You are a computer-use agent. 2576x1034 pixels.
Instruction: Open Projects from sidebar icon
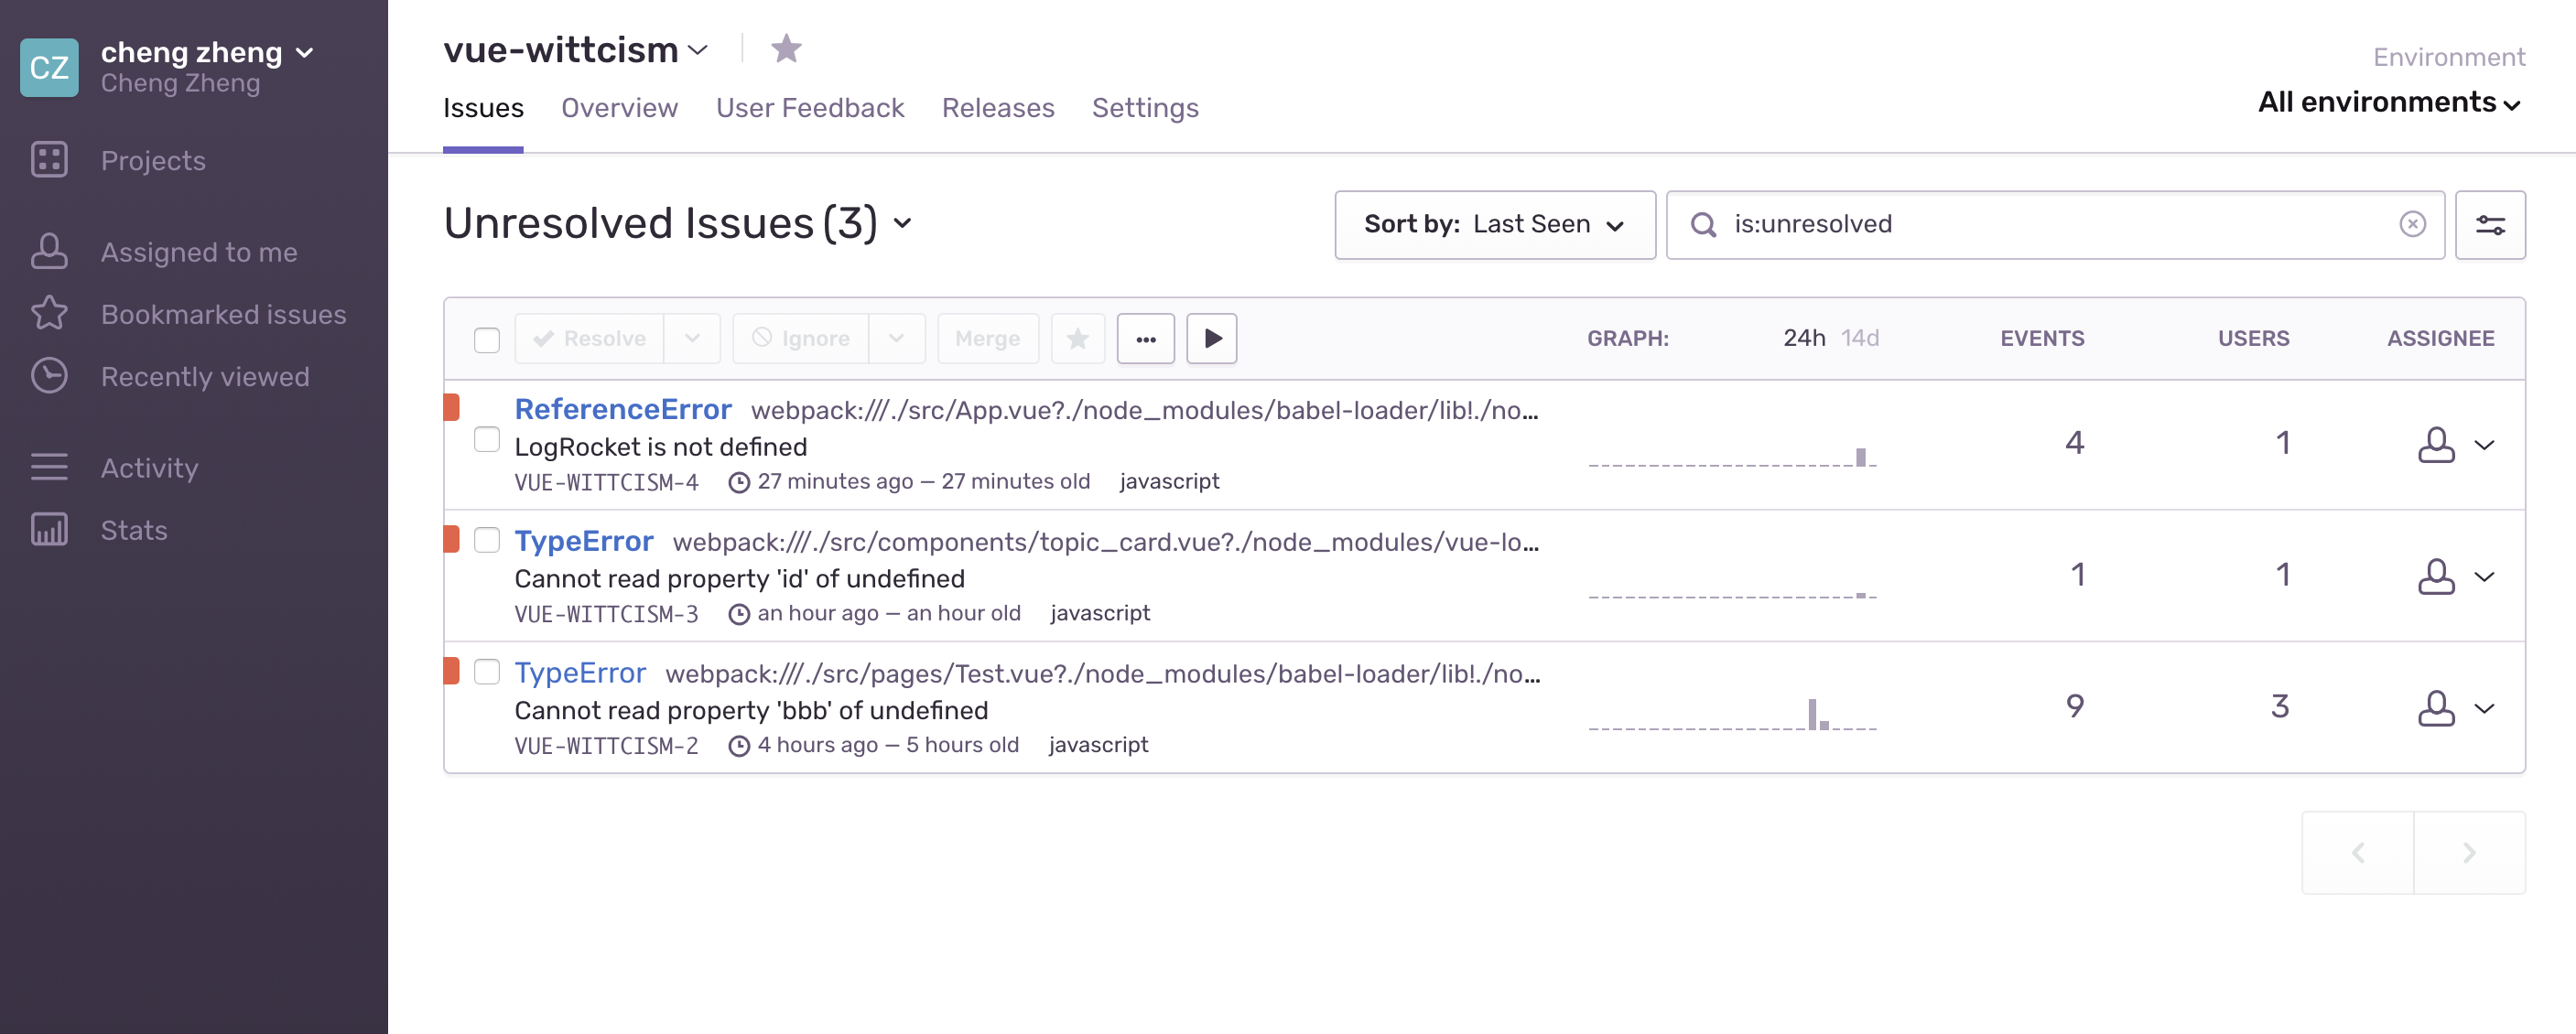tap(49, 160)
